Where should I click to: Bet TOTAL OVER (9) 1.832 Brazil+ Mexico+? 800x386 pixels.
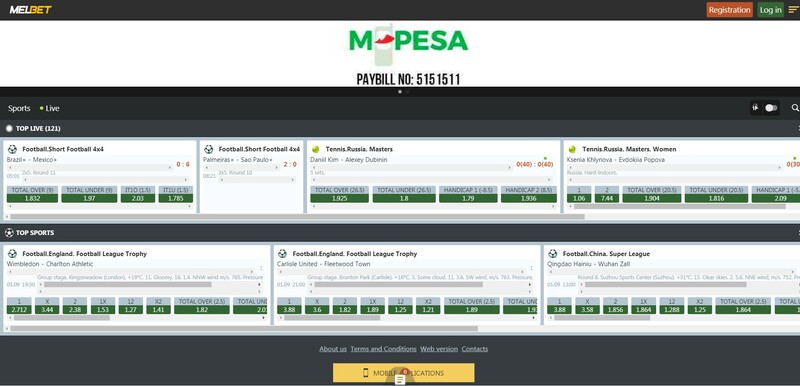pyautogui.click(x=32, y=194)
